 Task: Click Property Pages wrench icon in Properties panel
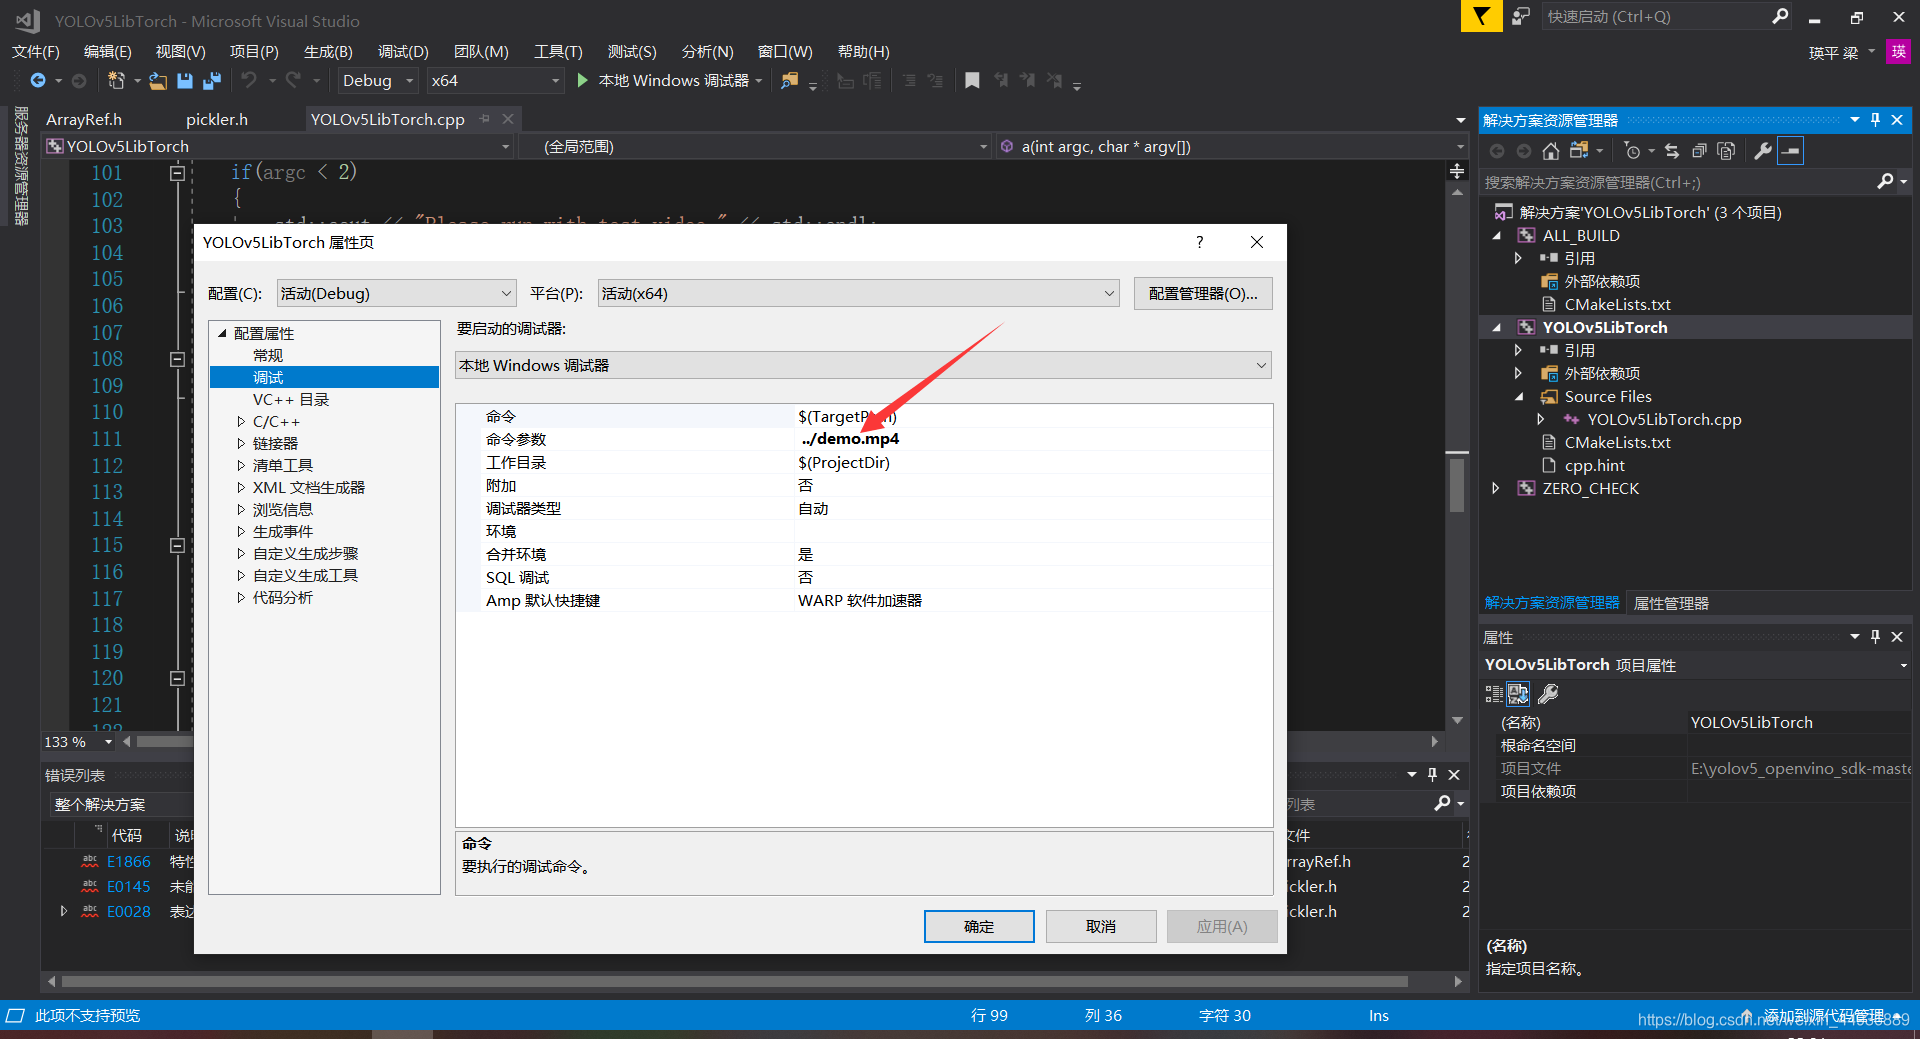tap(1548, 693)
